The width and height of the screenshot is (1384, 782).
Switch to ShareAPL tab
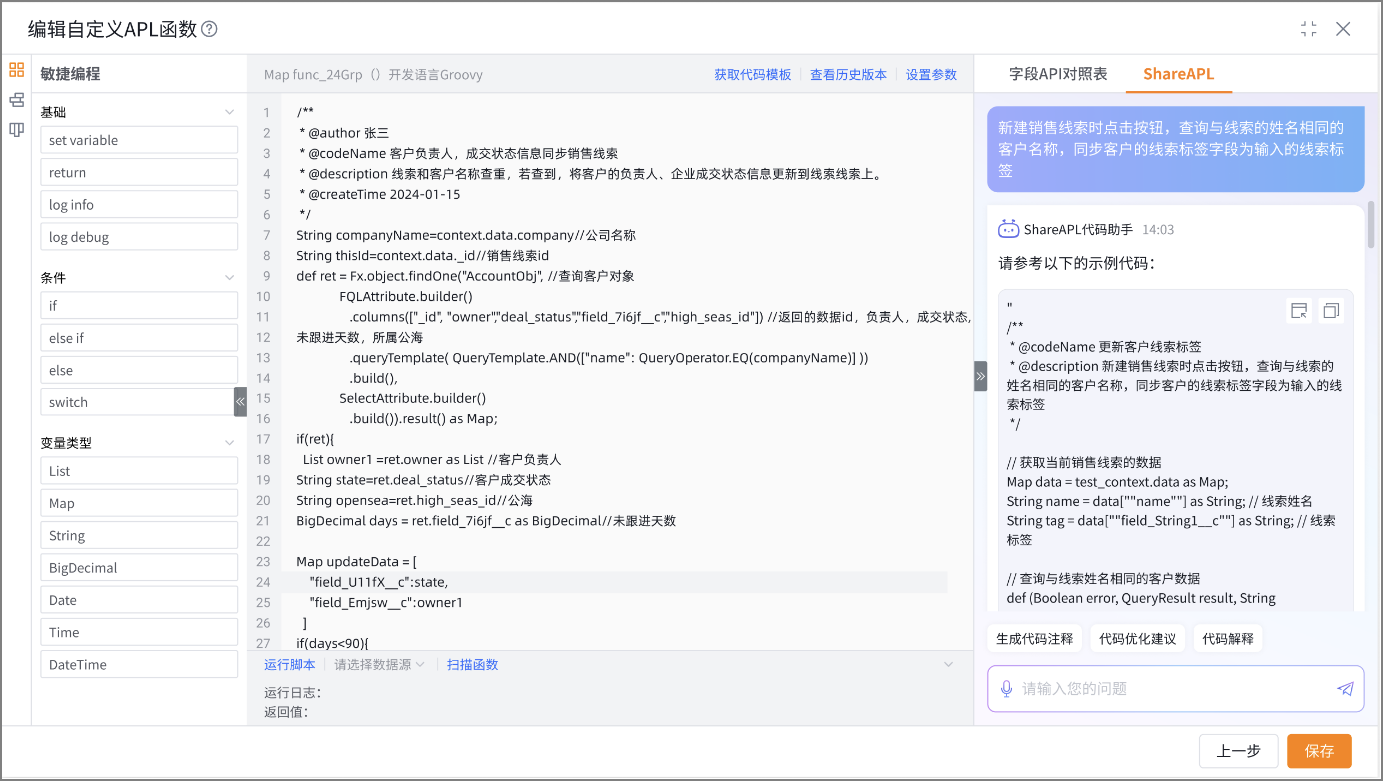pyautogui.click(x=1178, y=74)
